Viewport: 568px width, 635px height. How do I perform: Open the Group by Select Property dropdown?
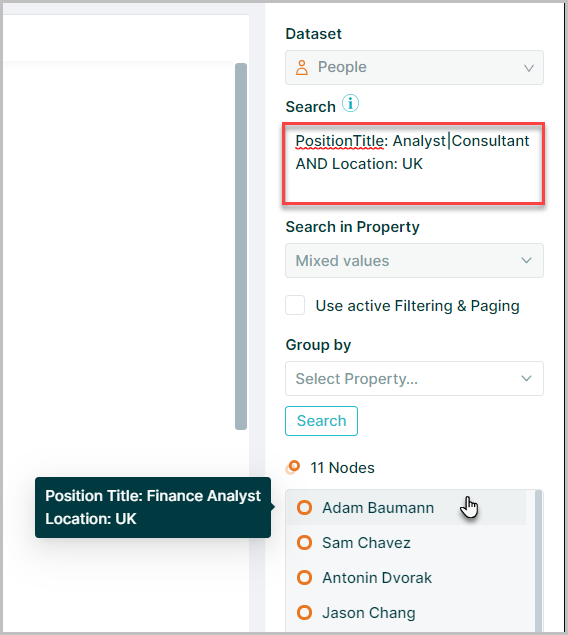pyautogui.click(x=414, y=379)
